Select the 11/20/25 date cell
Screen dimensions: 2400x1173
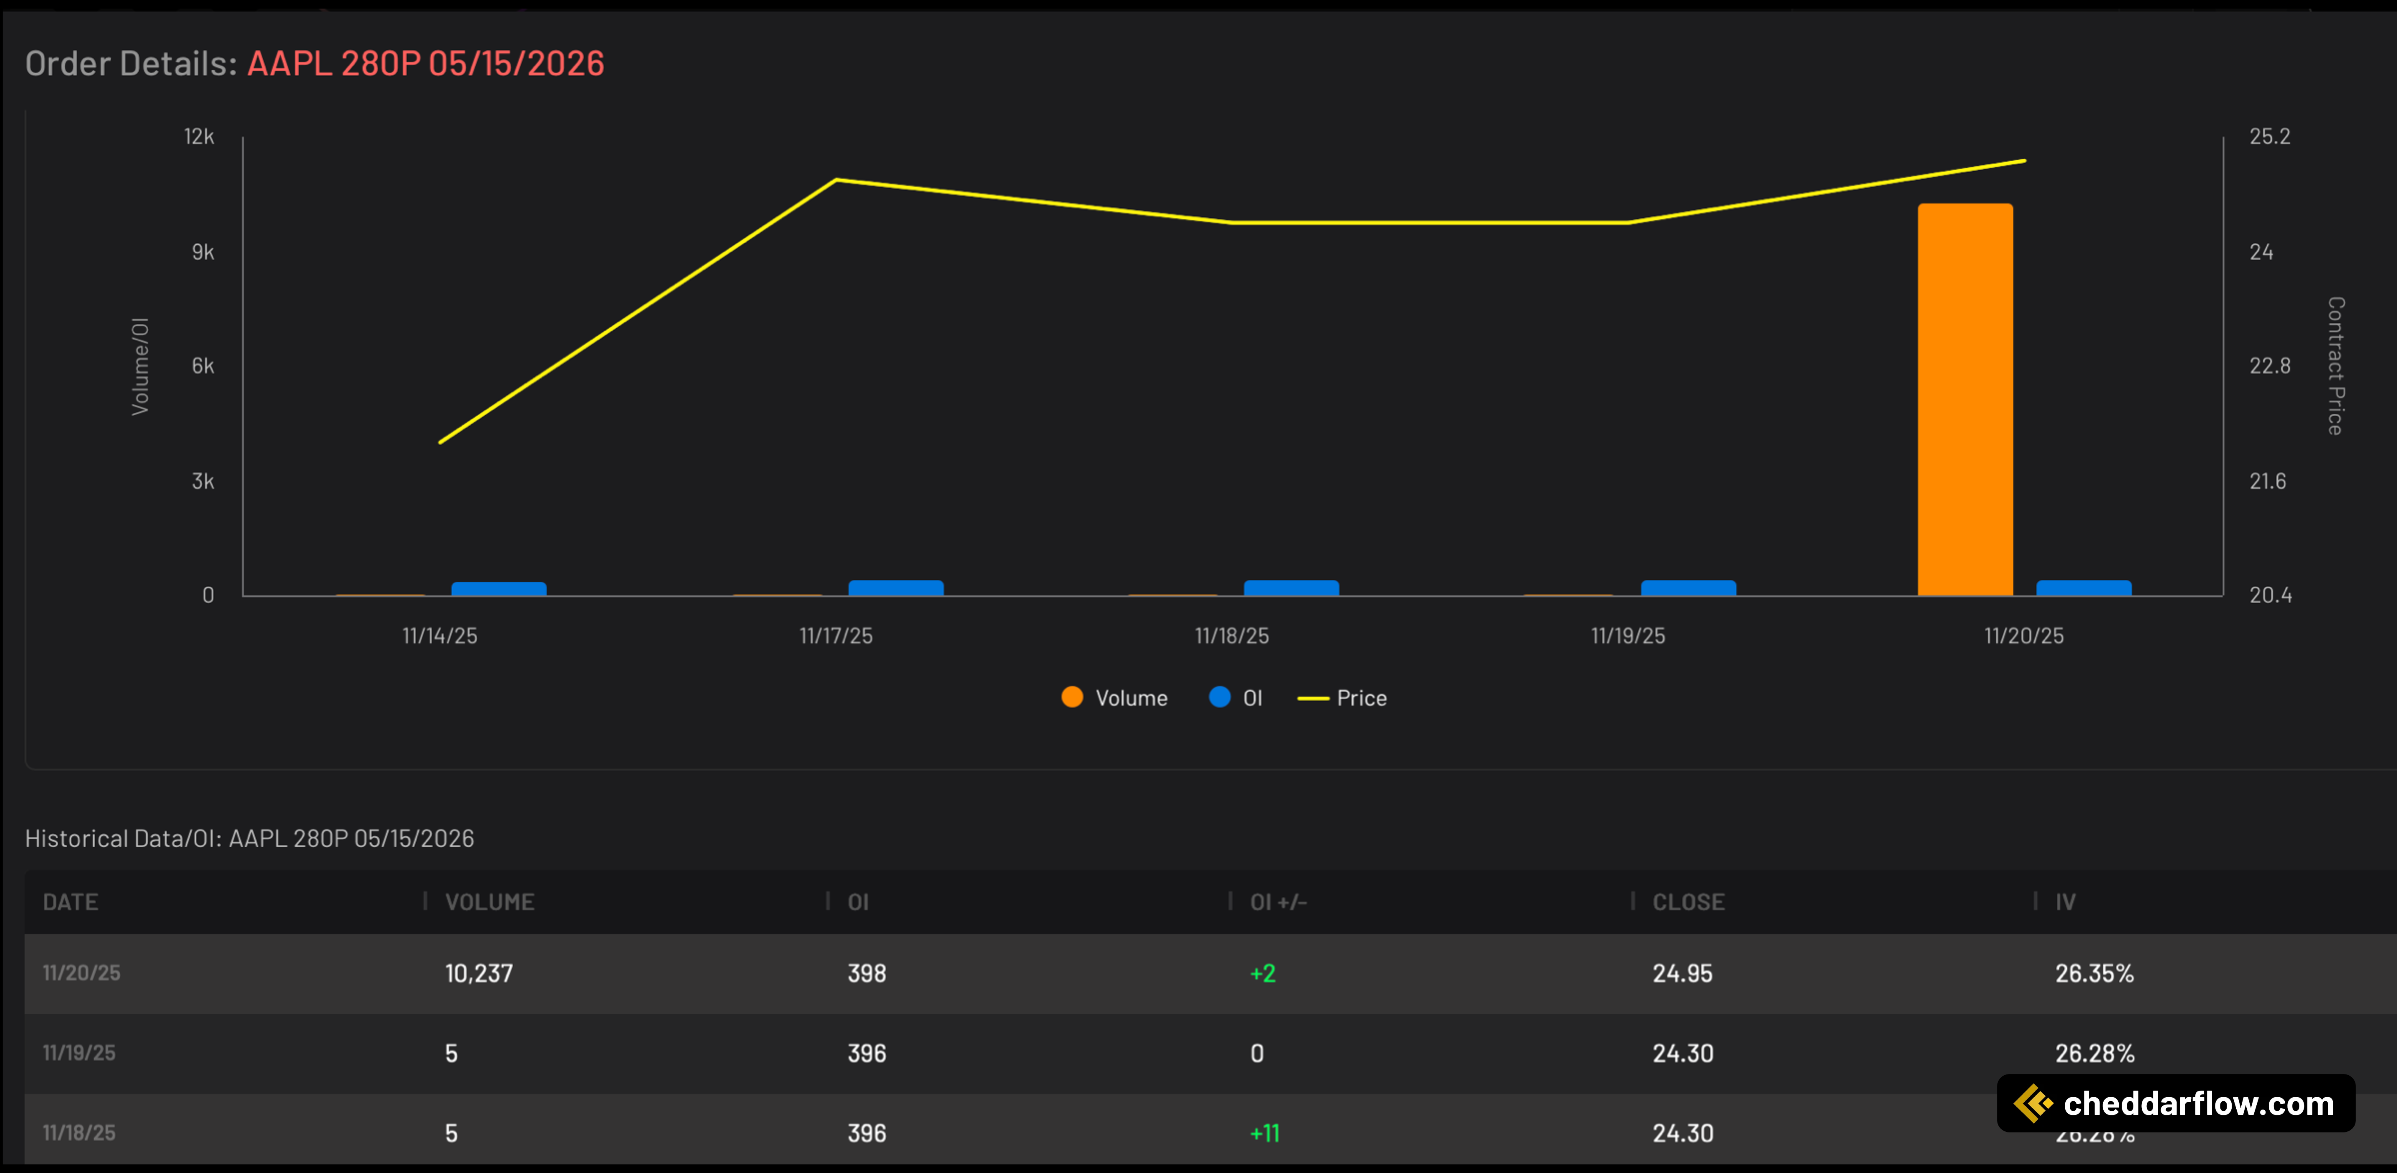click(81, 973)
